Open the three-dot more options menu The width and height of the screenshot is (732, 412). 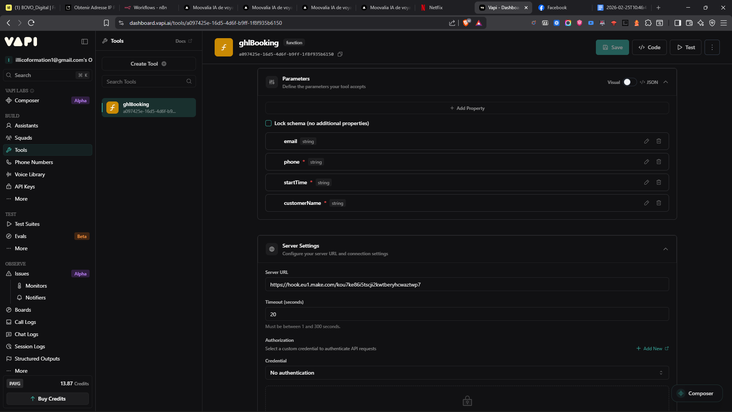click(712, 47)
